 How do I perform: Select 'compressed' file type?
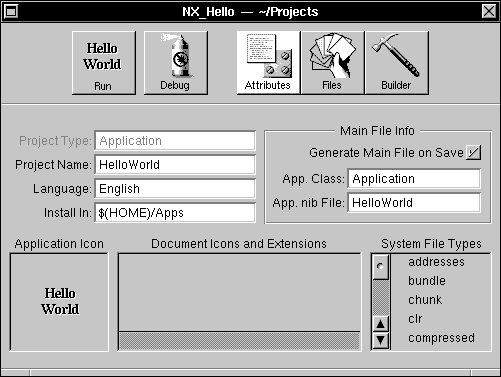[x=441, y=338]
